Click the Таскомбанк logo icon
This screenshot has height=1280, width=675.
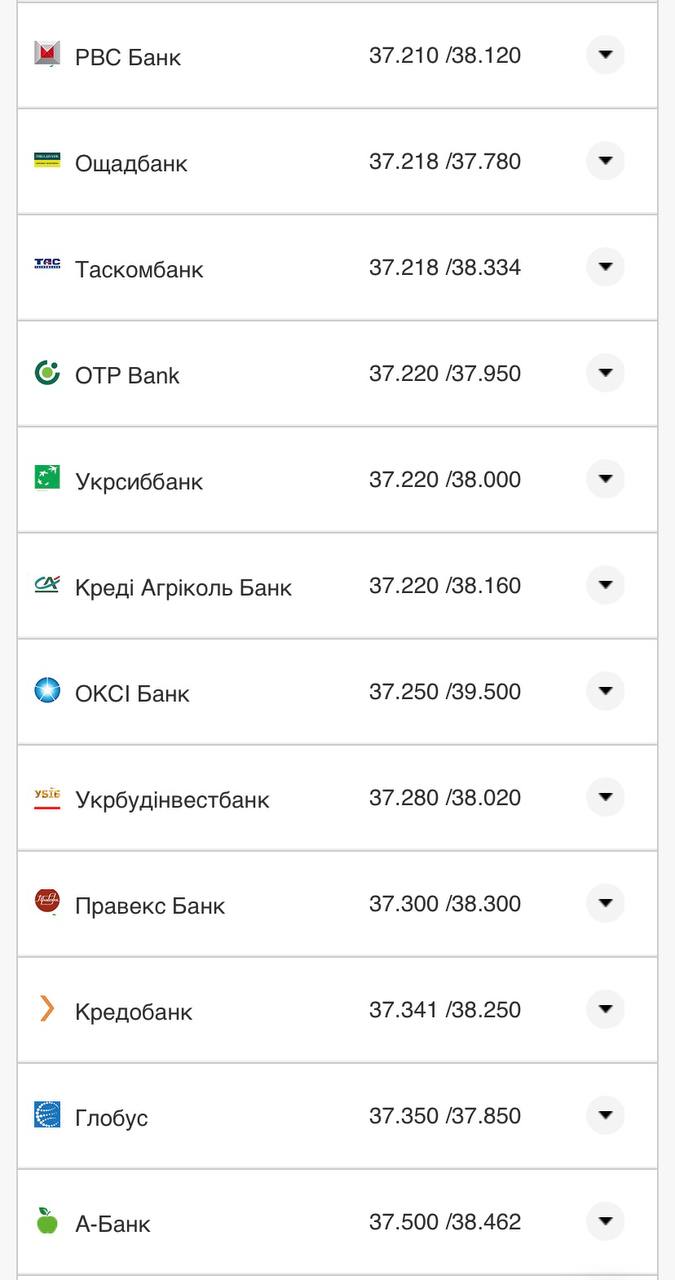(47, 266)
